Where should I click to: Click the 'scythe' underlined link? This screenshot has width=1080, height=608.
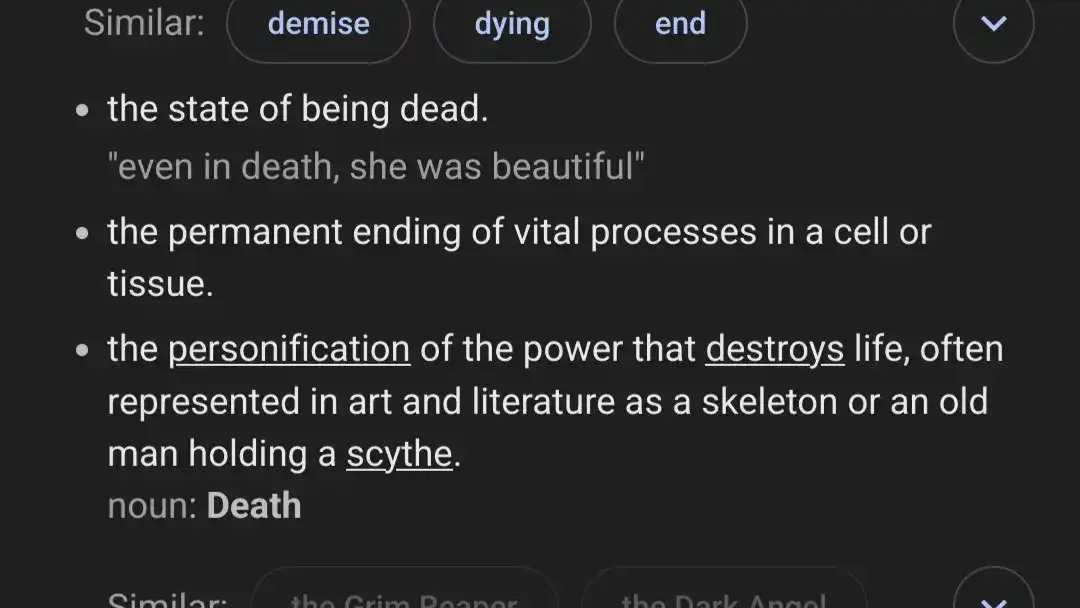[399, 454]
